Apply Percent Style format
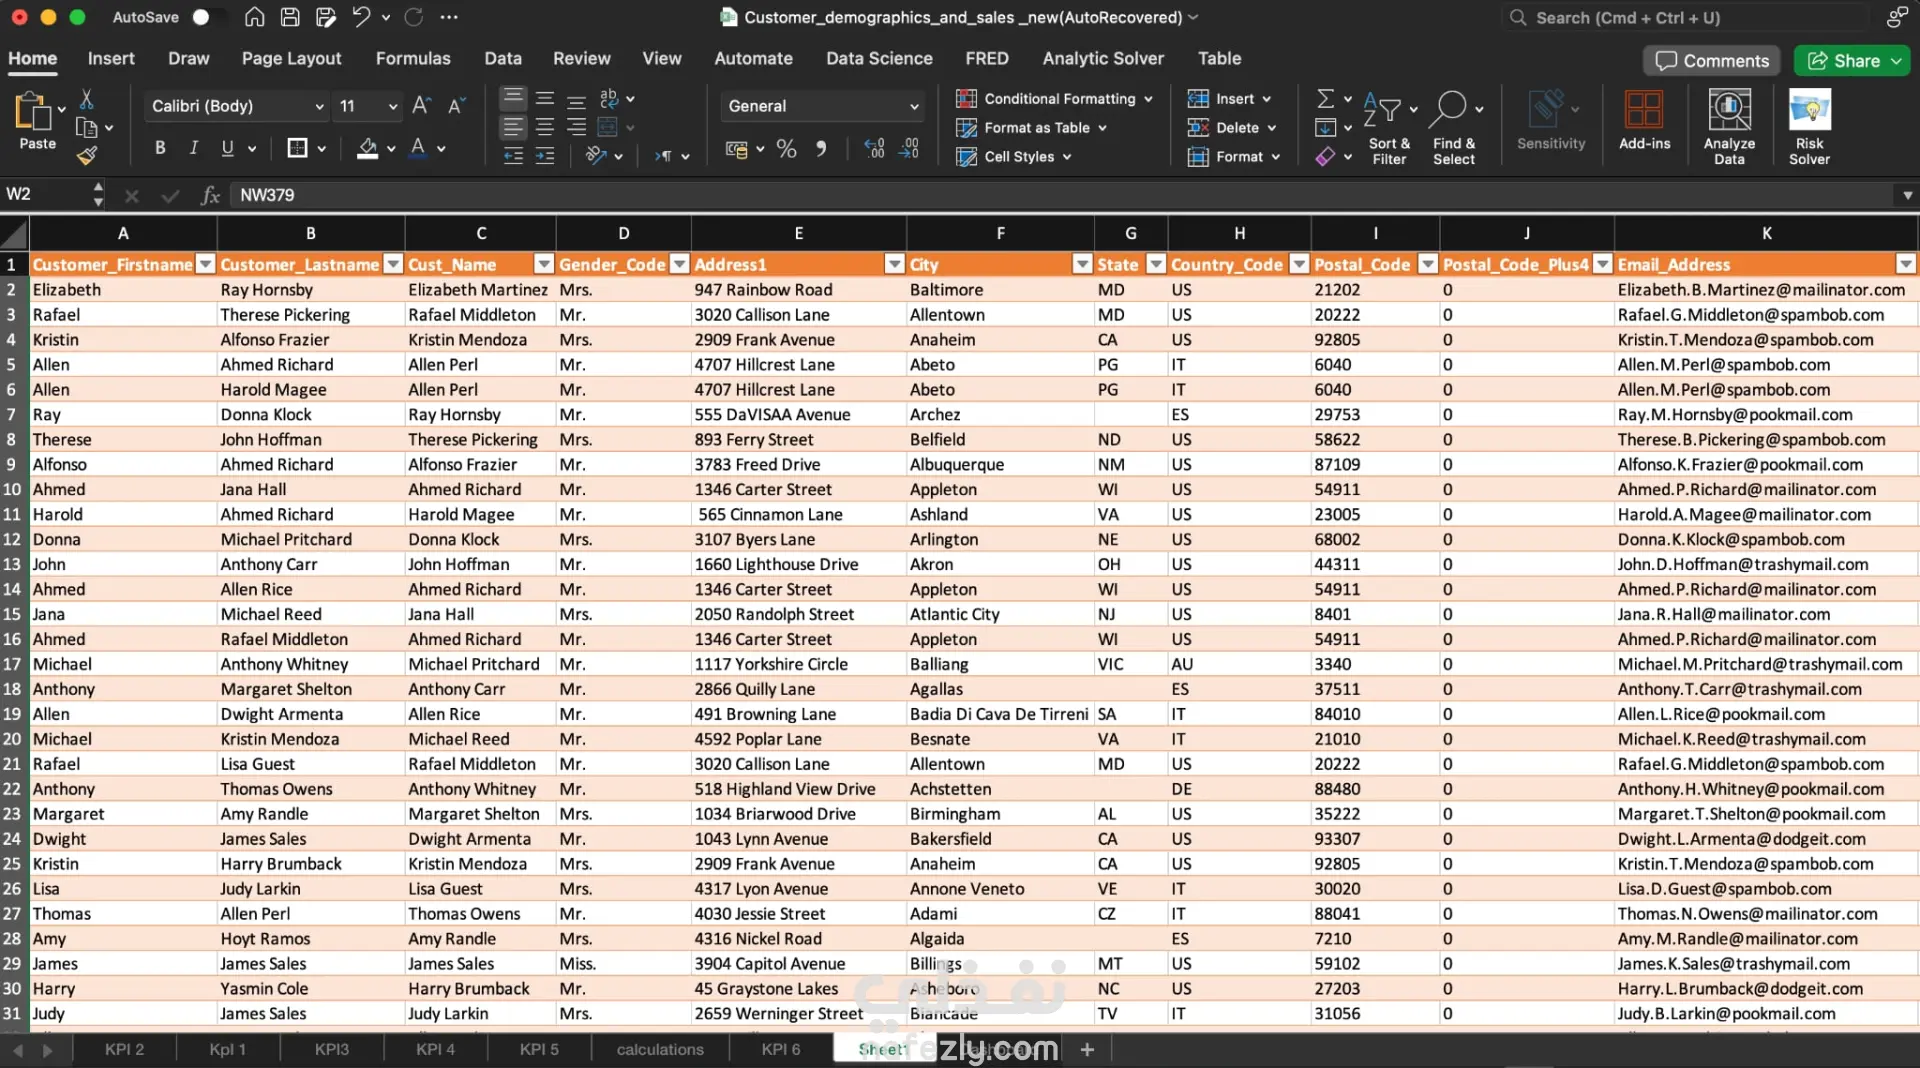Viewport: 1920px width, 1068px height. coord(787,149)
